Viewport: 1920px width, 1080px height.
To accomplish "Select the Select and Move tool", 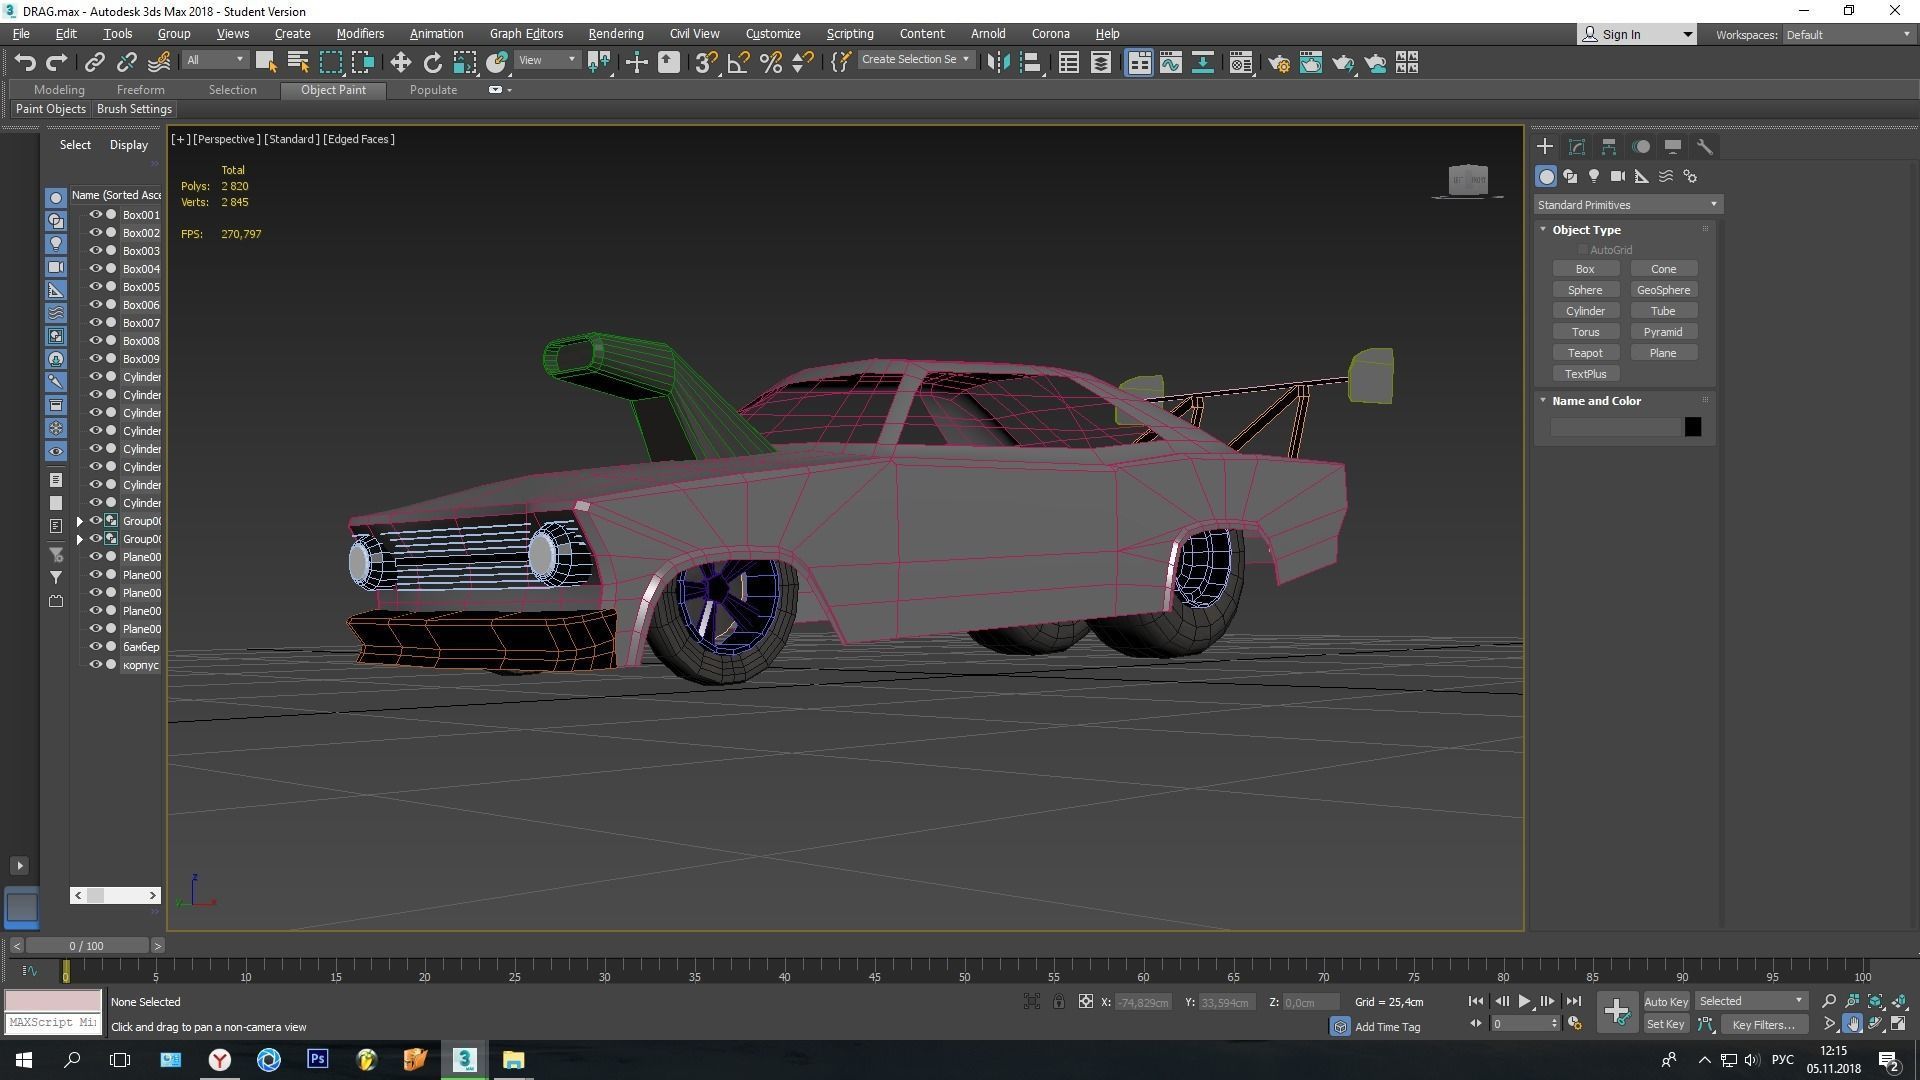I will pyautogui.click(x=400, y=62).
